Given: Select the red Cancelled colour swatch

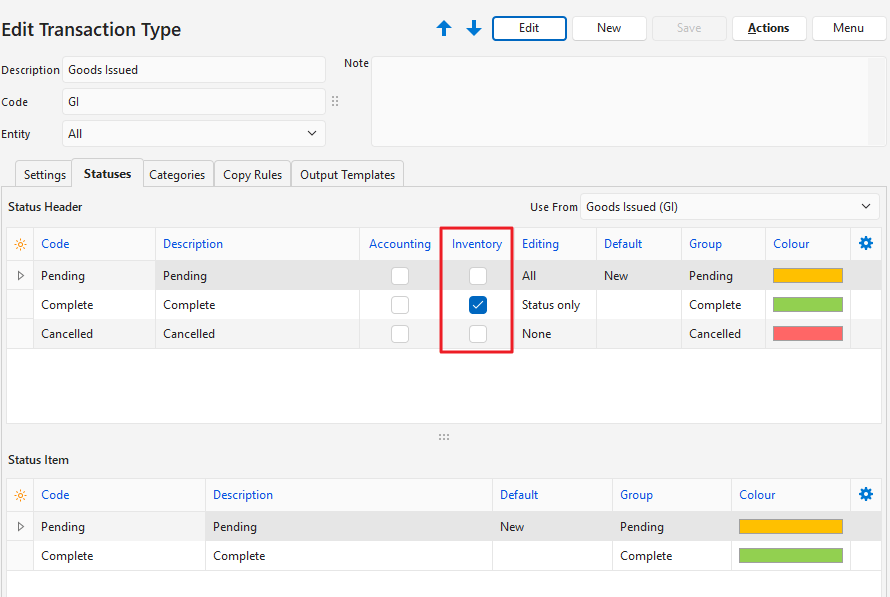Looking at the screenshot, I should tap(807, 334).
